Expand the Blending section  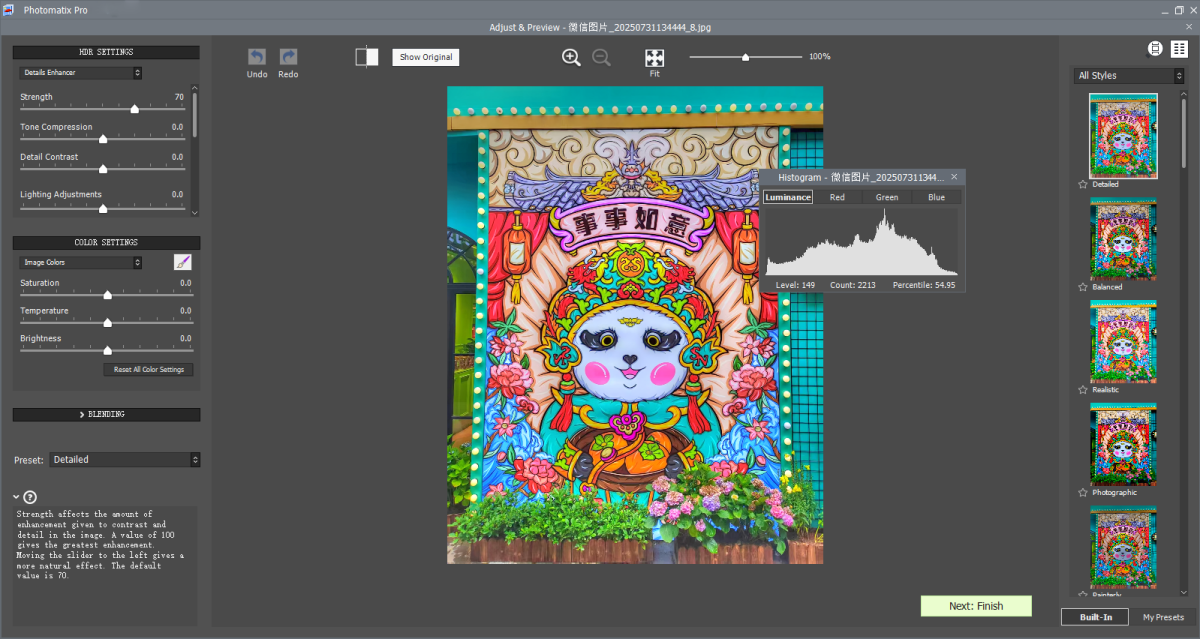pos(106,414)
